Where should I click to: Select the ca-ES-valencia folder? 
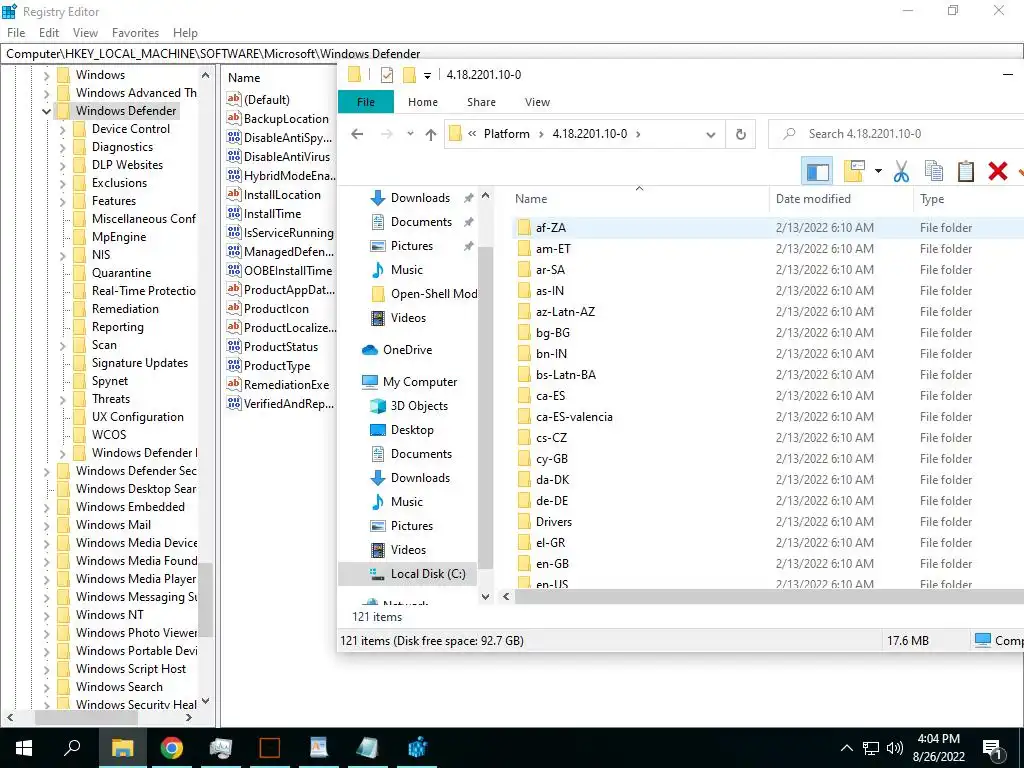pyautogui.click(x=574, y=417)
